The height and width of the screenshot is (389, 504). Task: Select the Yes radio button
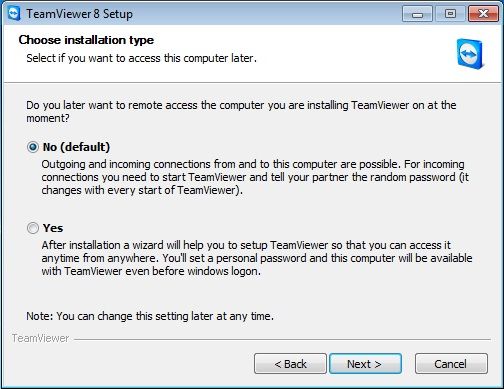33,228
